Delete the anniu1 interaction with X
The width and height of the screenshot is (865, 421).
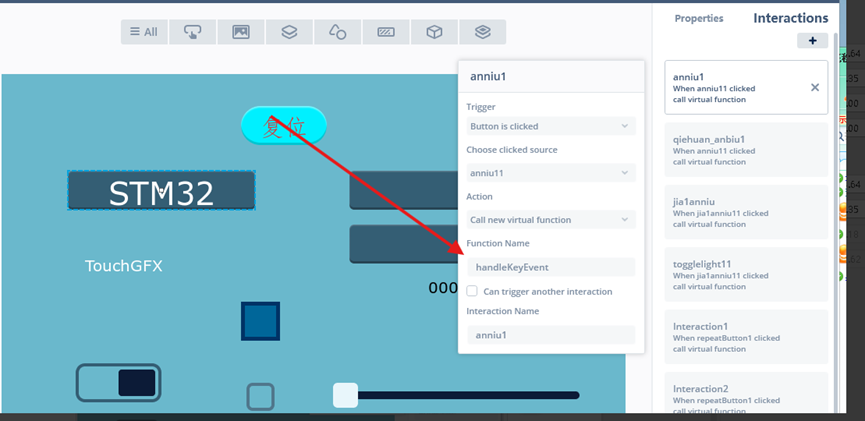click(x=815, y=87)
